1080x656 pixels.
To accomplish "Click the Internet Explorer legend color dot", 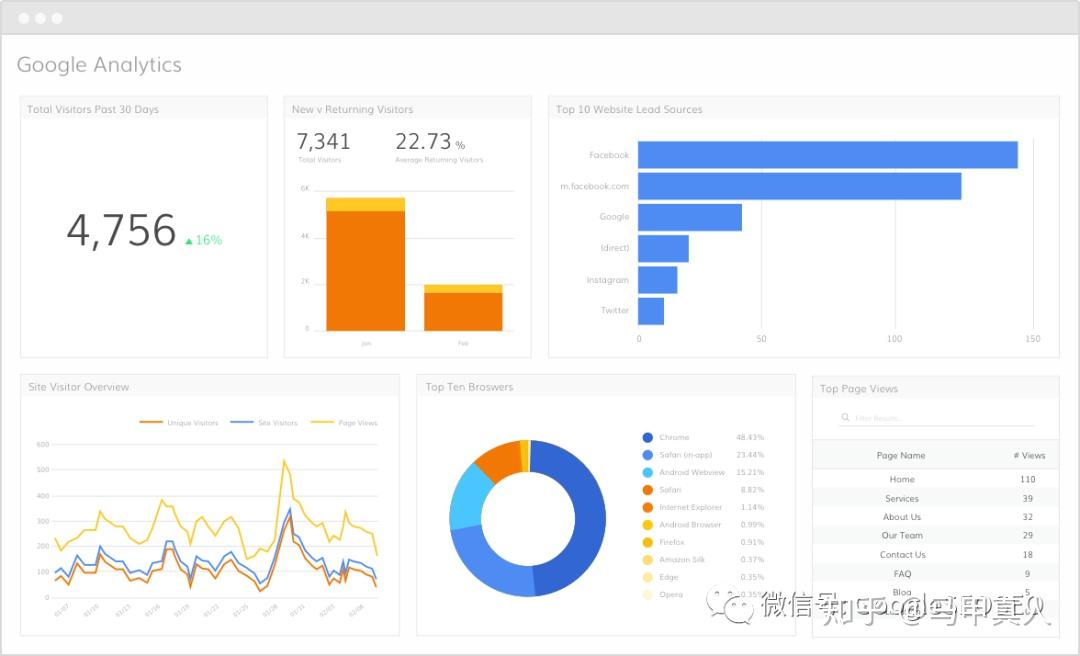I will (x=647, y=507).
